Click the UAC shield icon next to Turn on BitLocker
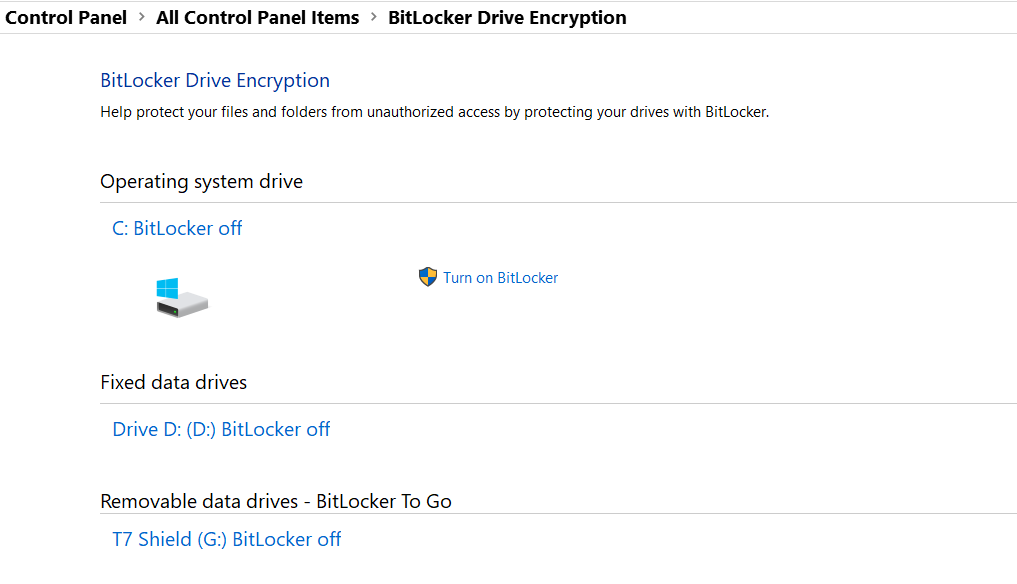This screenshot has width=1017, height=584. [428, 277]
